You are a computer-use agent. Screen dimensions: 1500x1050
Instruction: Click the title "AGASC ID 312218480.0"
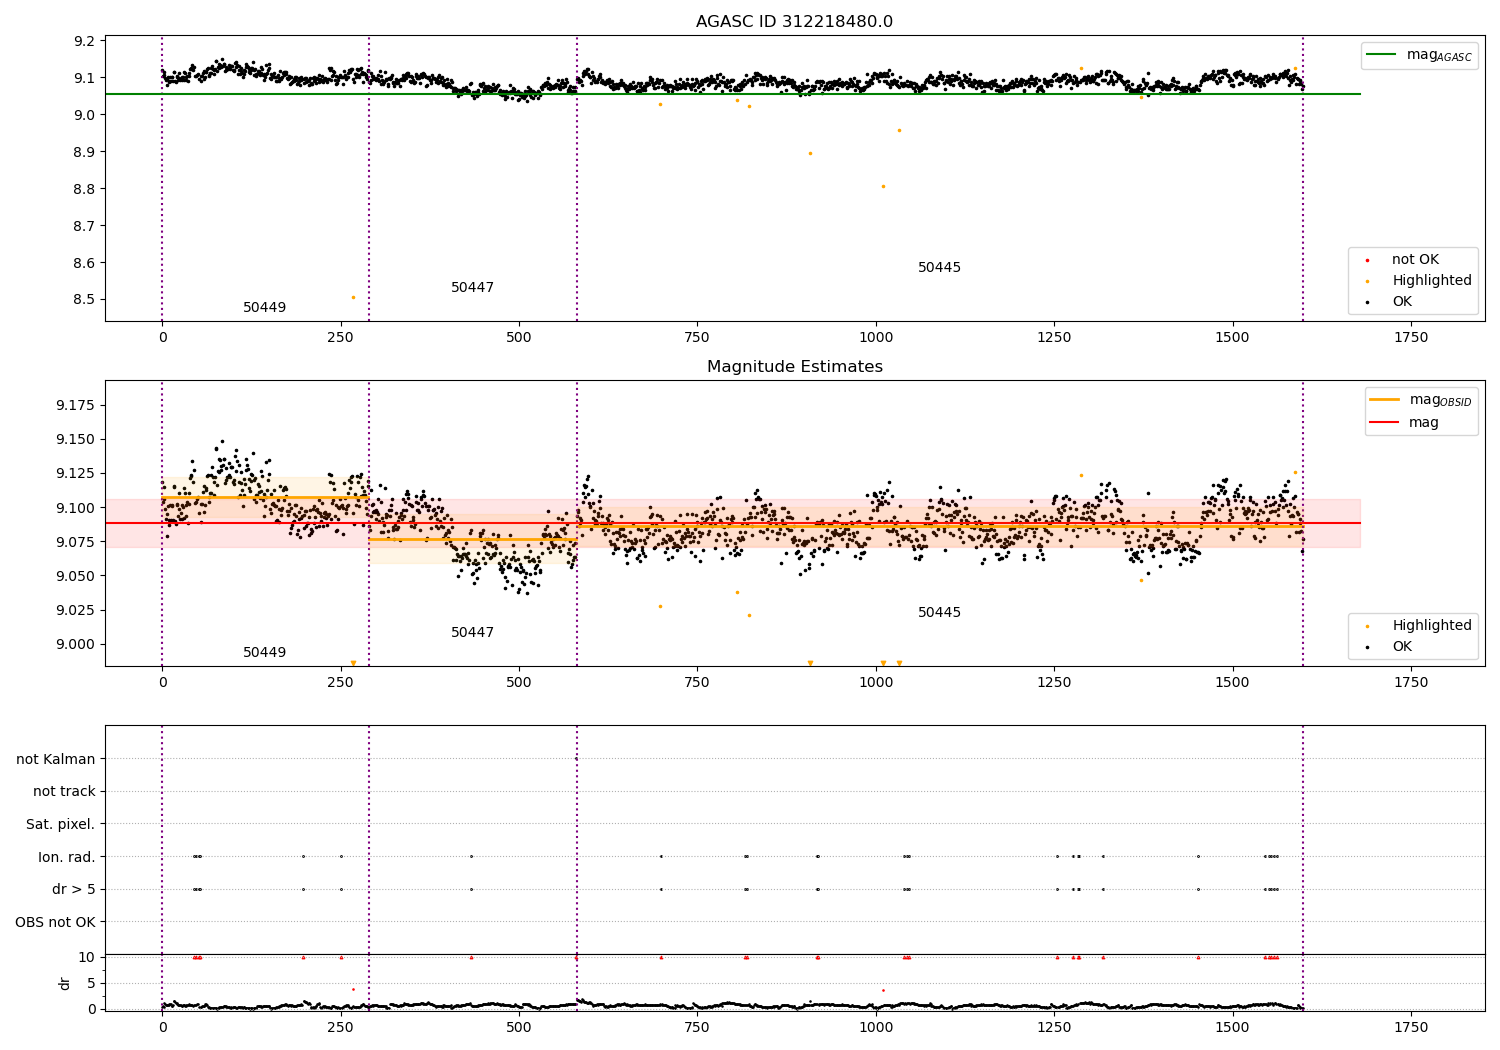point(794,22)
